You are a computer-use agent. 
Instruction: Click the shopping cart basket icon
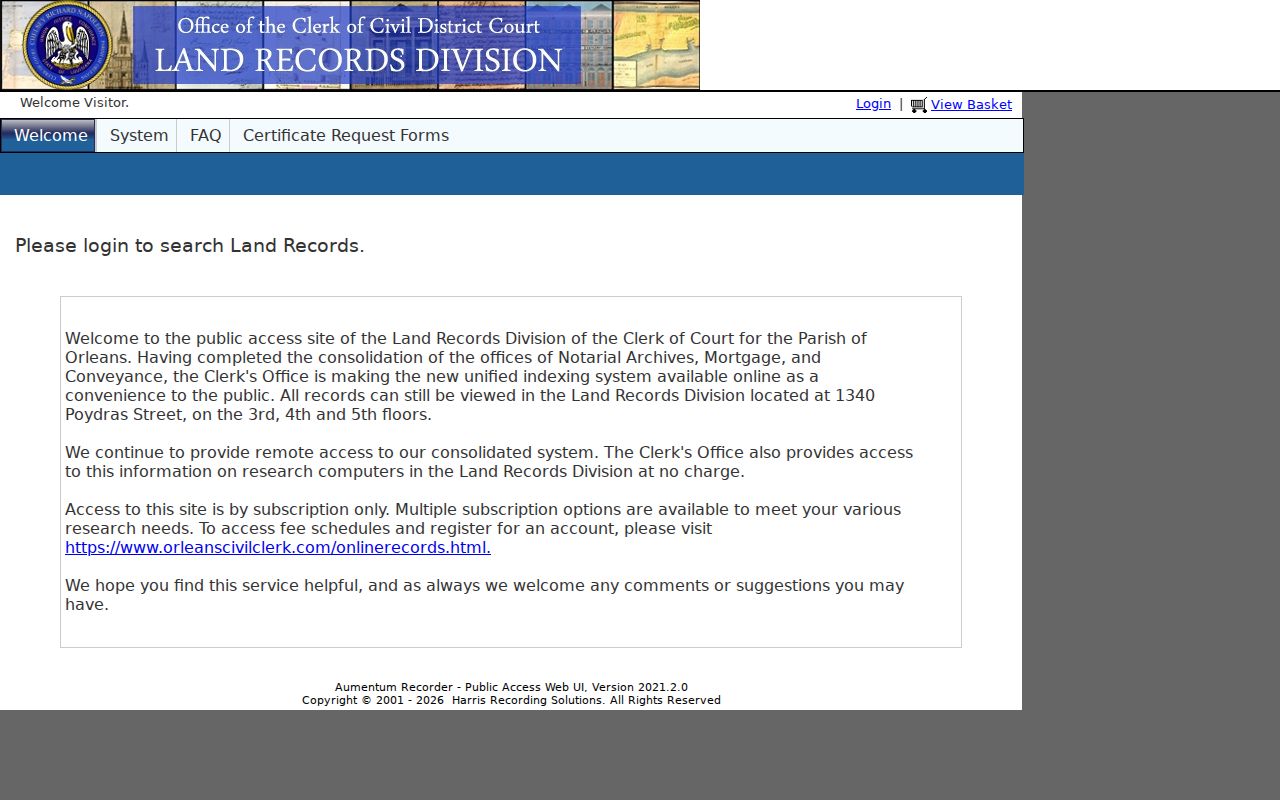[918, 105]
